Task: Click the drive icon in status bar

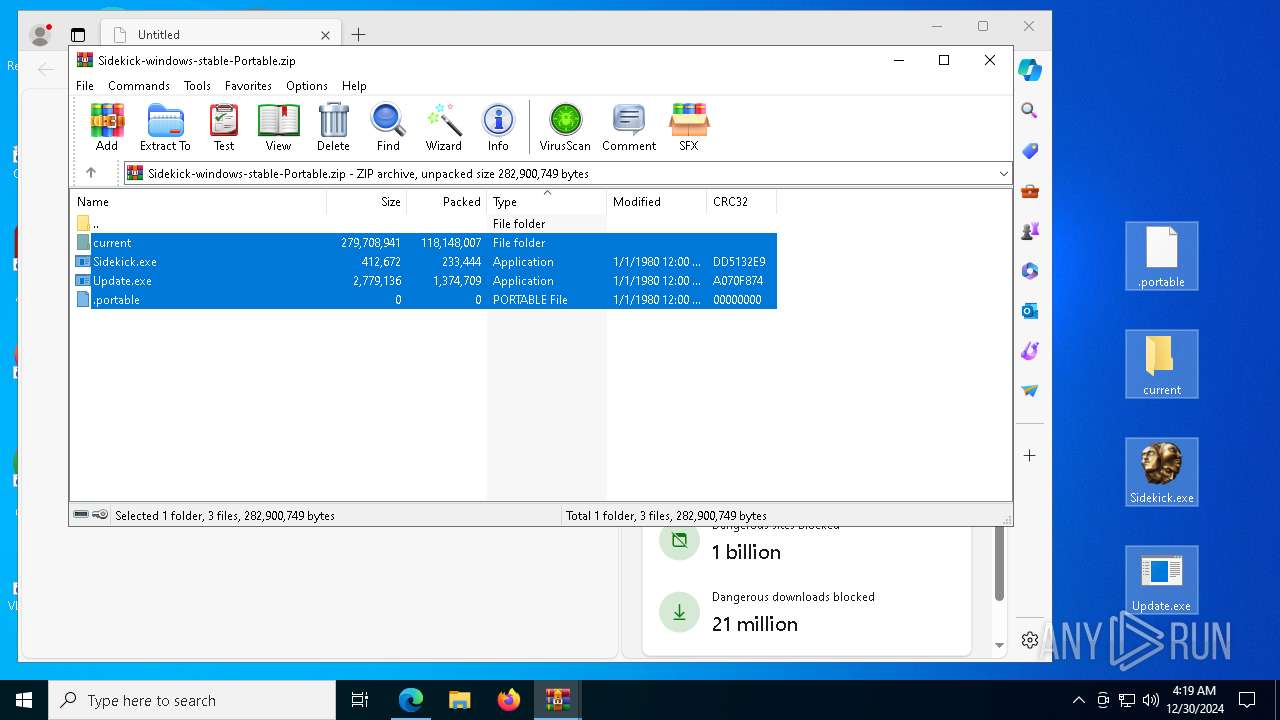Action: pos(81,515)
